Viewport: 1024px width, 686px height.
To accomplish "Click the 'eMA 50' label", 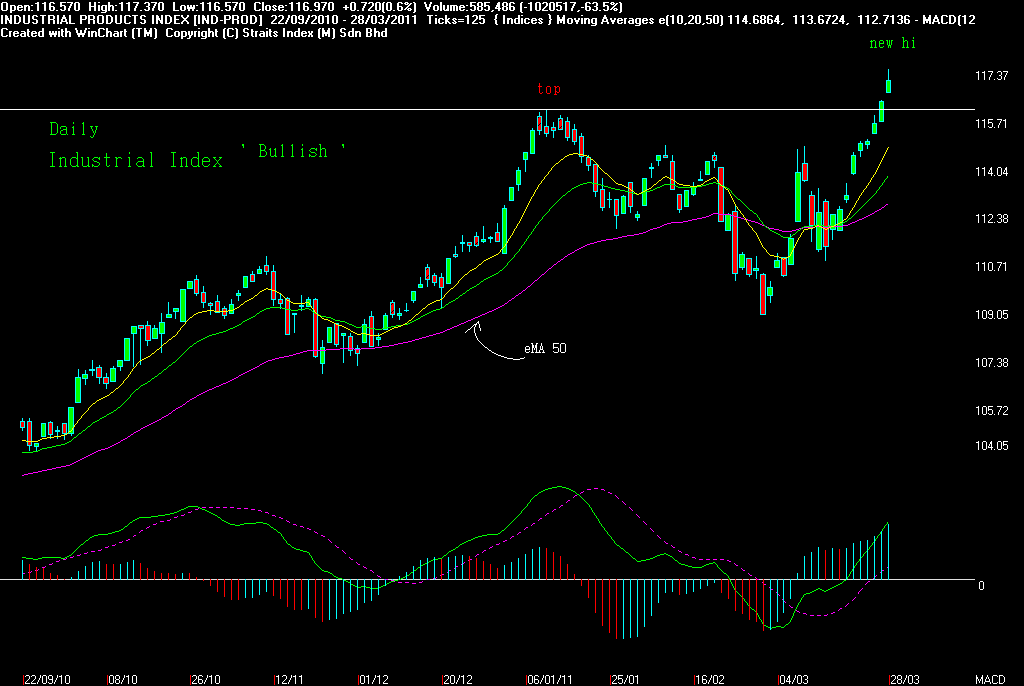I will [545, 348].
